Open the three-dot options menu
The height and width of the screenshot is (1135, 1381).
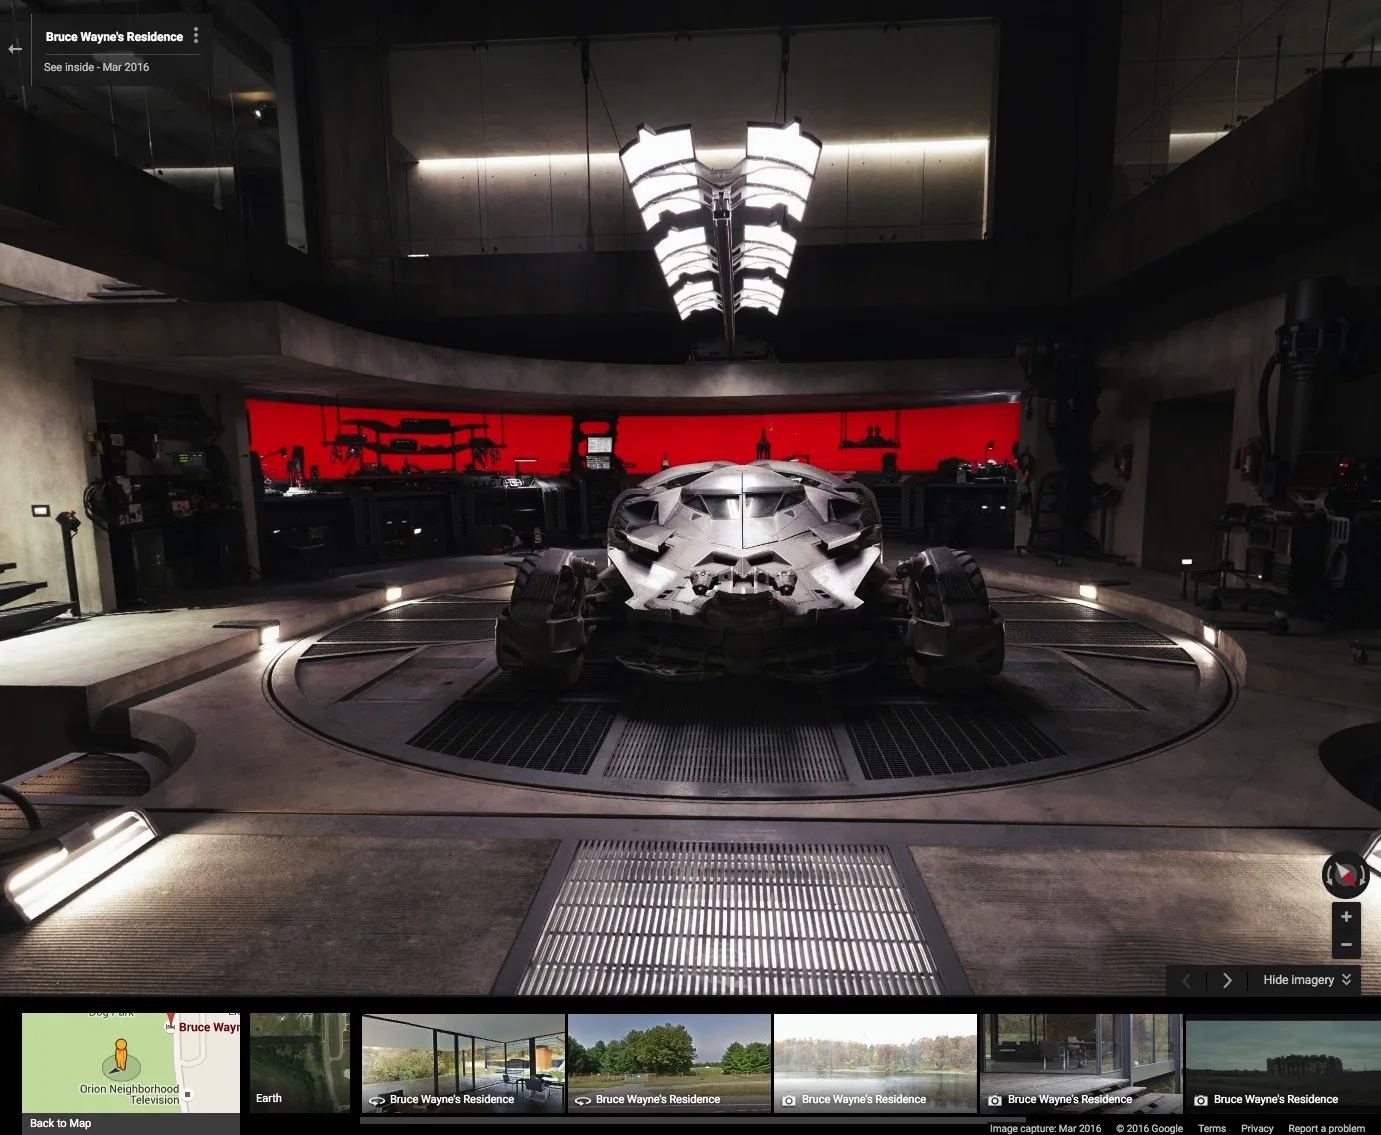click(196, 36)
